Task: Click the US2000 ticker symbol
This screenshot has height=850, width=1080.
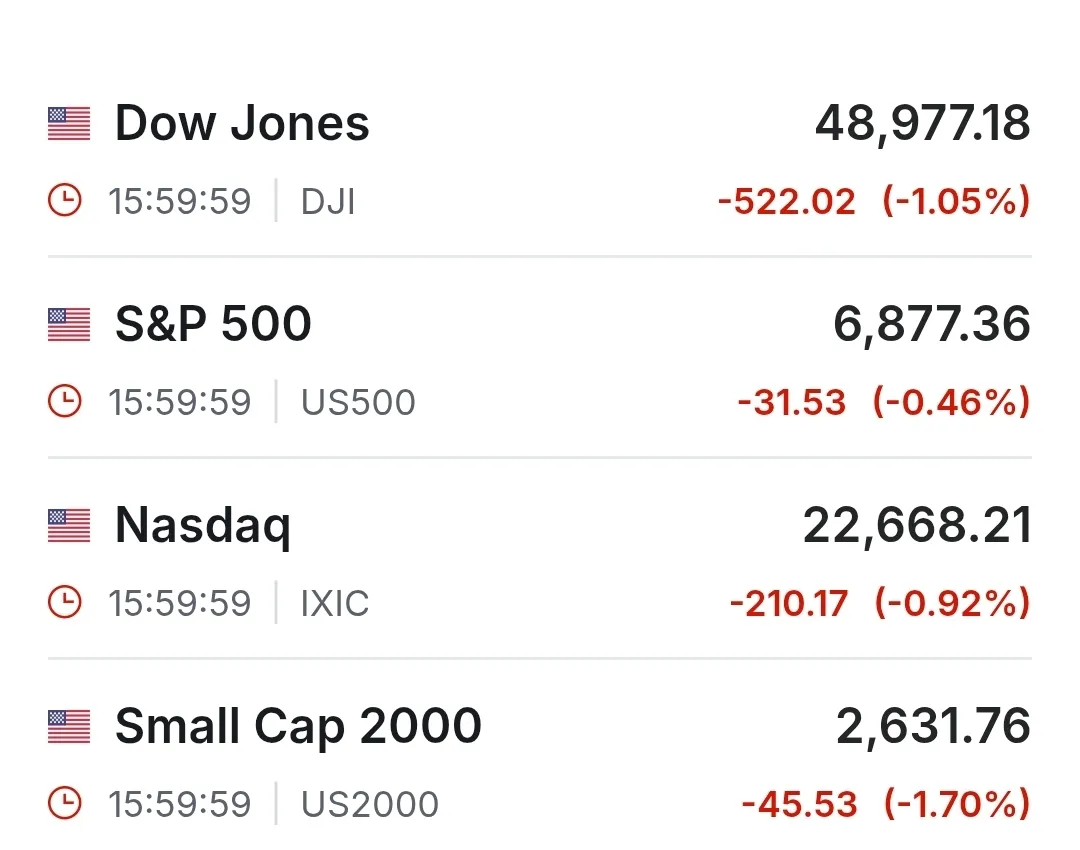Action: pos(370,804)
